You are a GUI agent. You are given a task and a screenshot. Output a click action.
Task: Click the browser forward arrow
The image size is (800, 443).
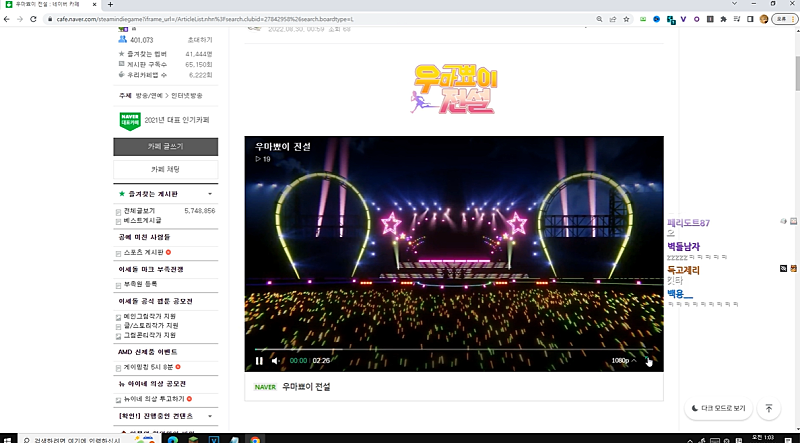[x=20, y=19]
